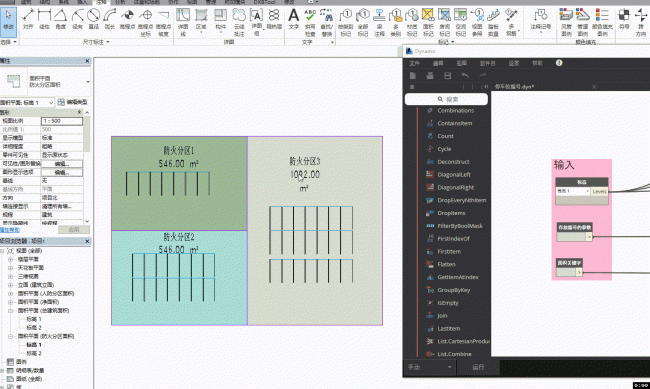Open the Color Fill Legend tool
Screen dimensions: 650x389
click(602, 22)
